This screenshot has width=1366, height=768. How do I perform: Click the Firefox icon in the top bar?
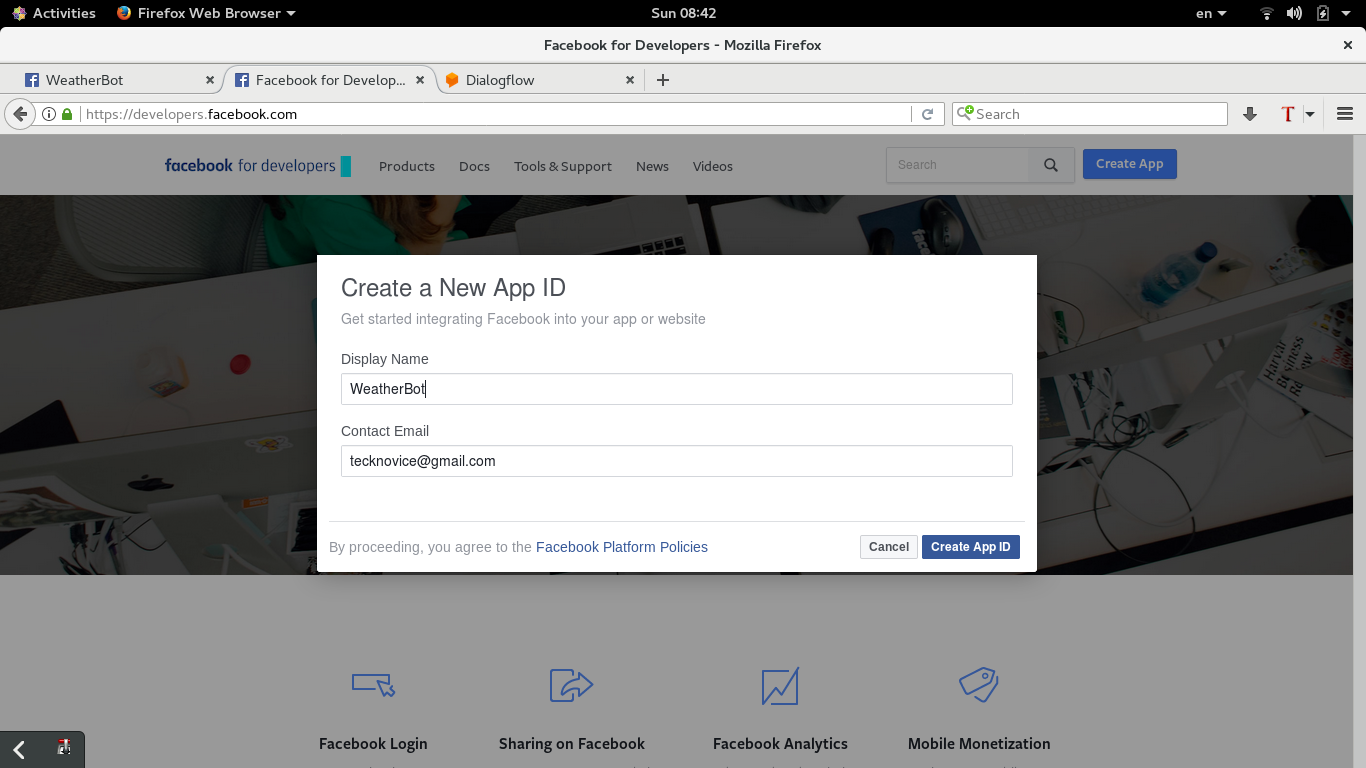click(124, 13)
